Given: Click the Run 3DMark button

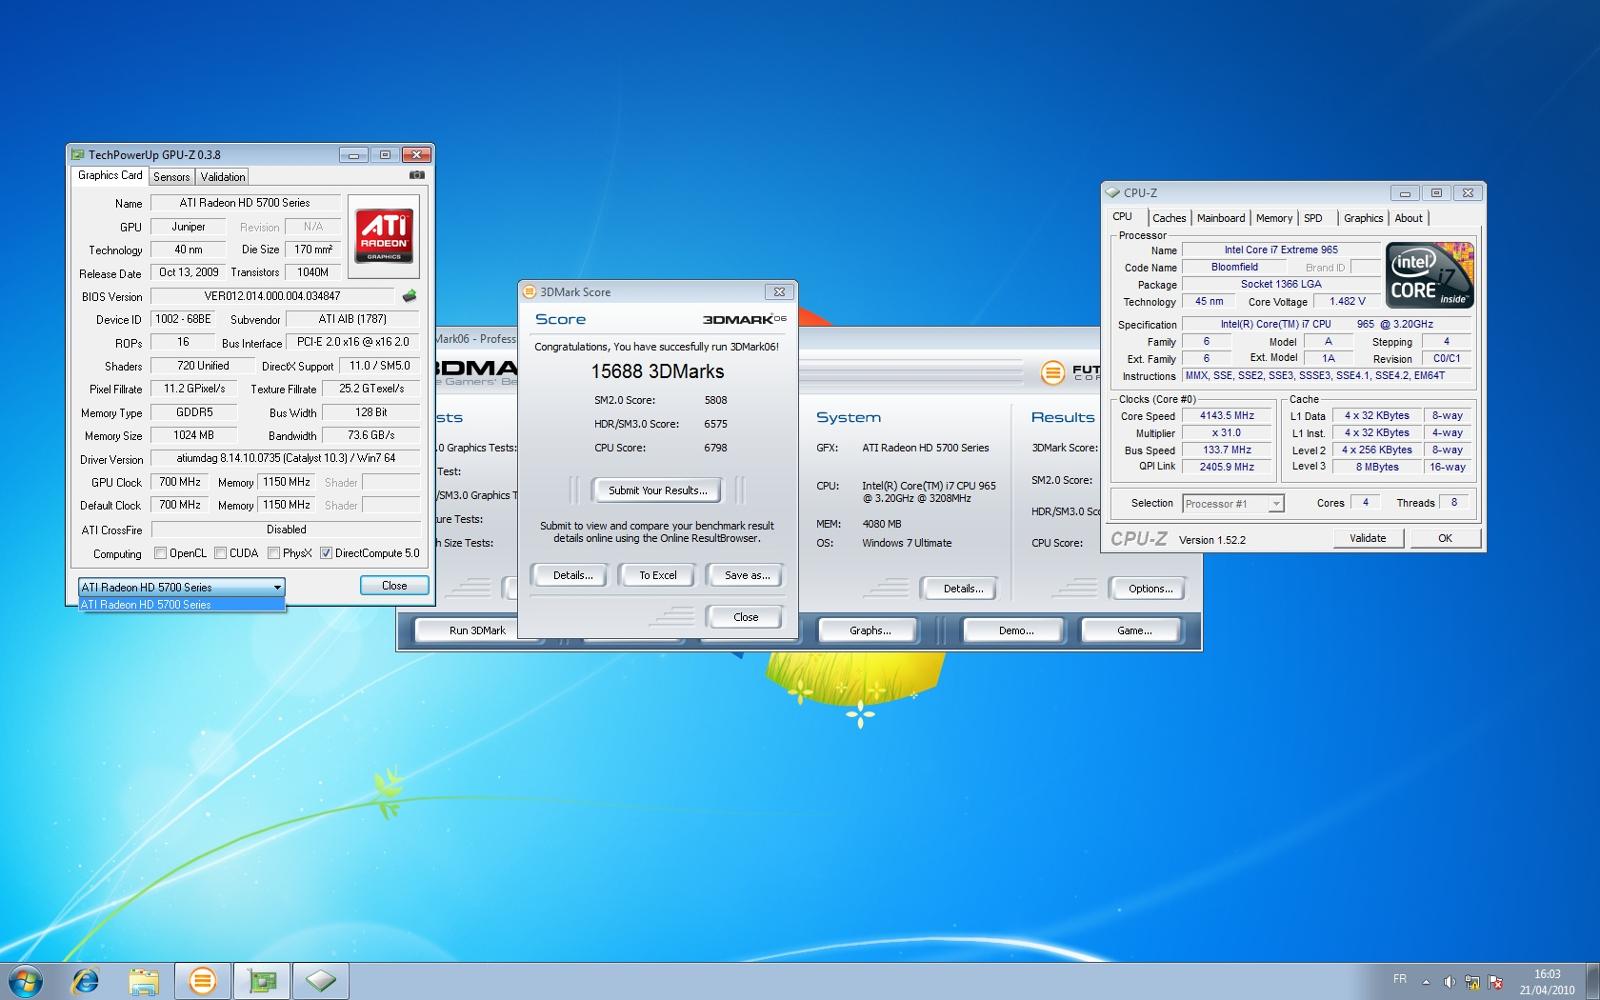Looking at the screenshot, I should (x=477, y=630).
